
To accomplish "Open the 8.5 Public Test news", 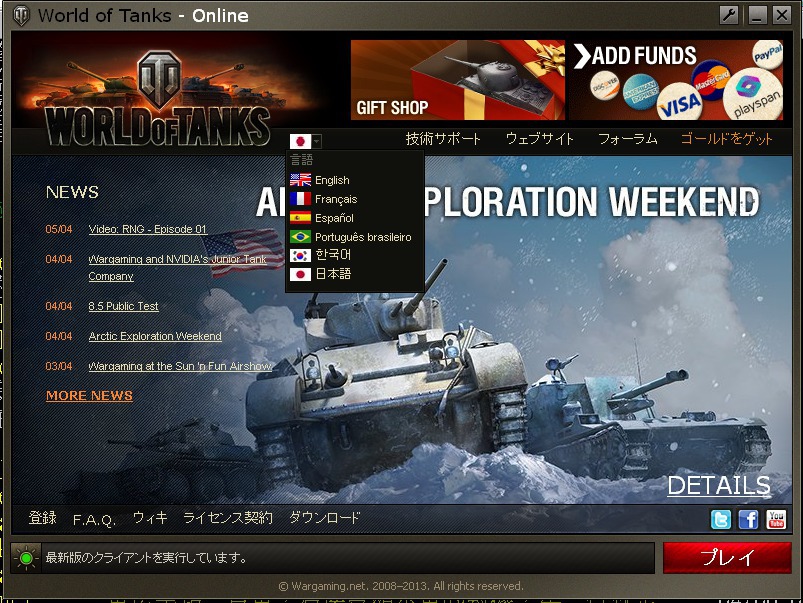I will click(123, 306).
